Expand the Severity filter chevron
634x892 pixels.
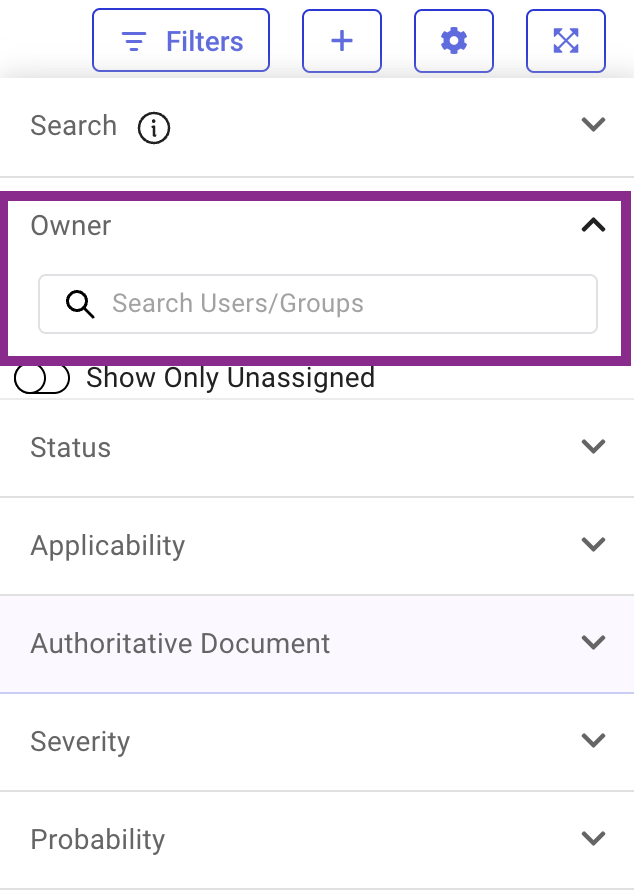tap(594, 741)
